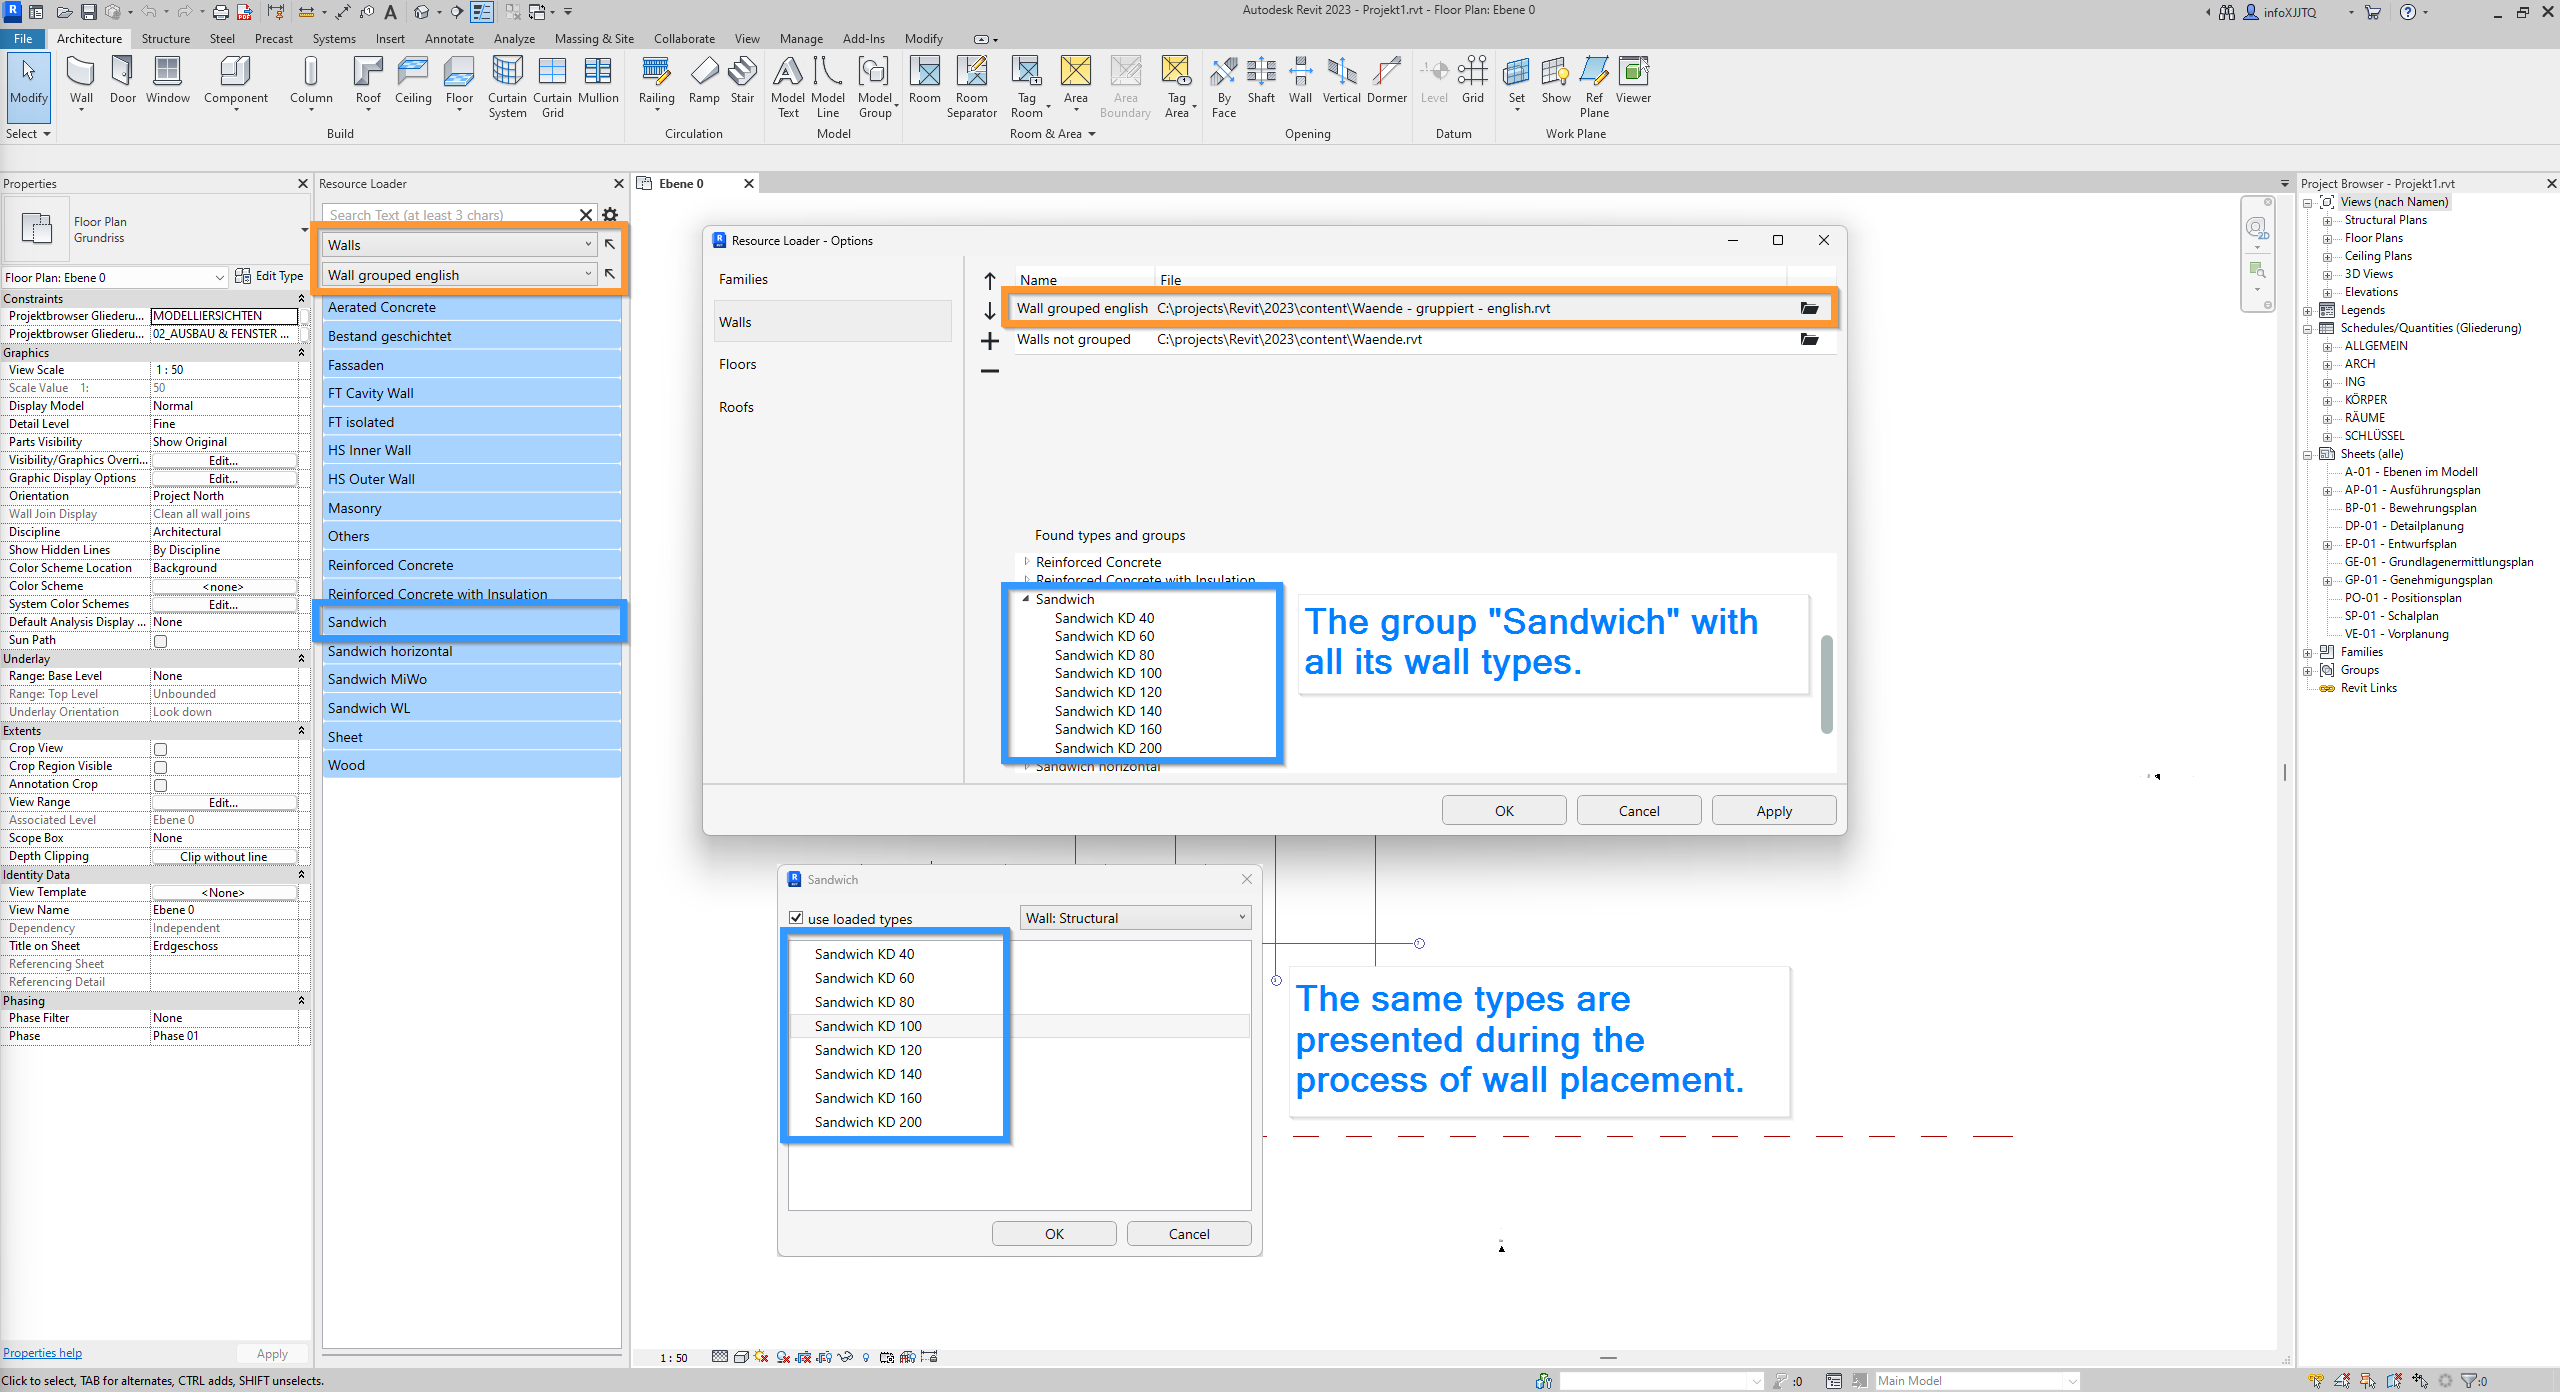Uncheck the use loaded types checkbox
The height and width of the screenshot is (1392, 2560).
797,918
